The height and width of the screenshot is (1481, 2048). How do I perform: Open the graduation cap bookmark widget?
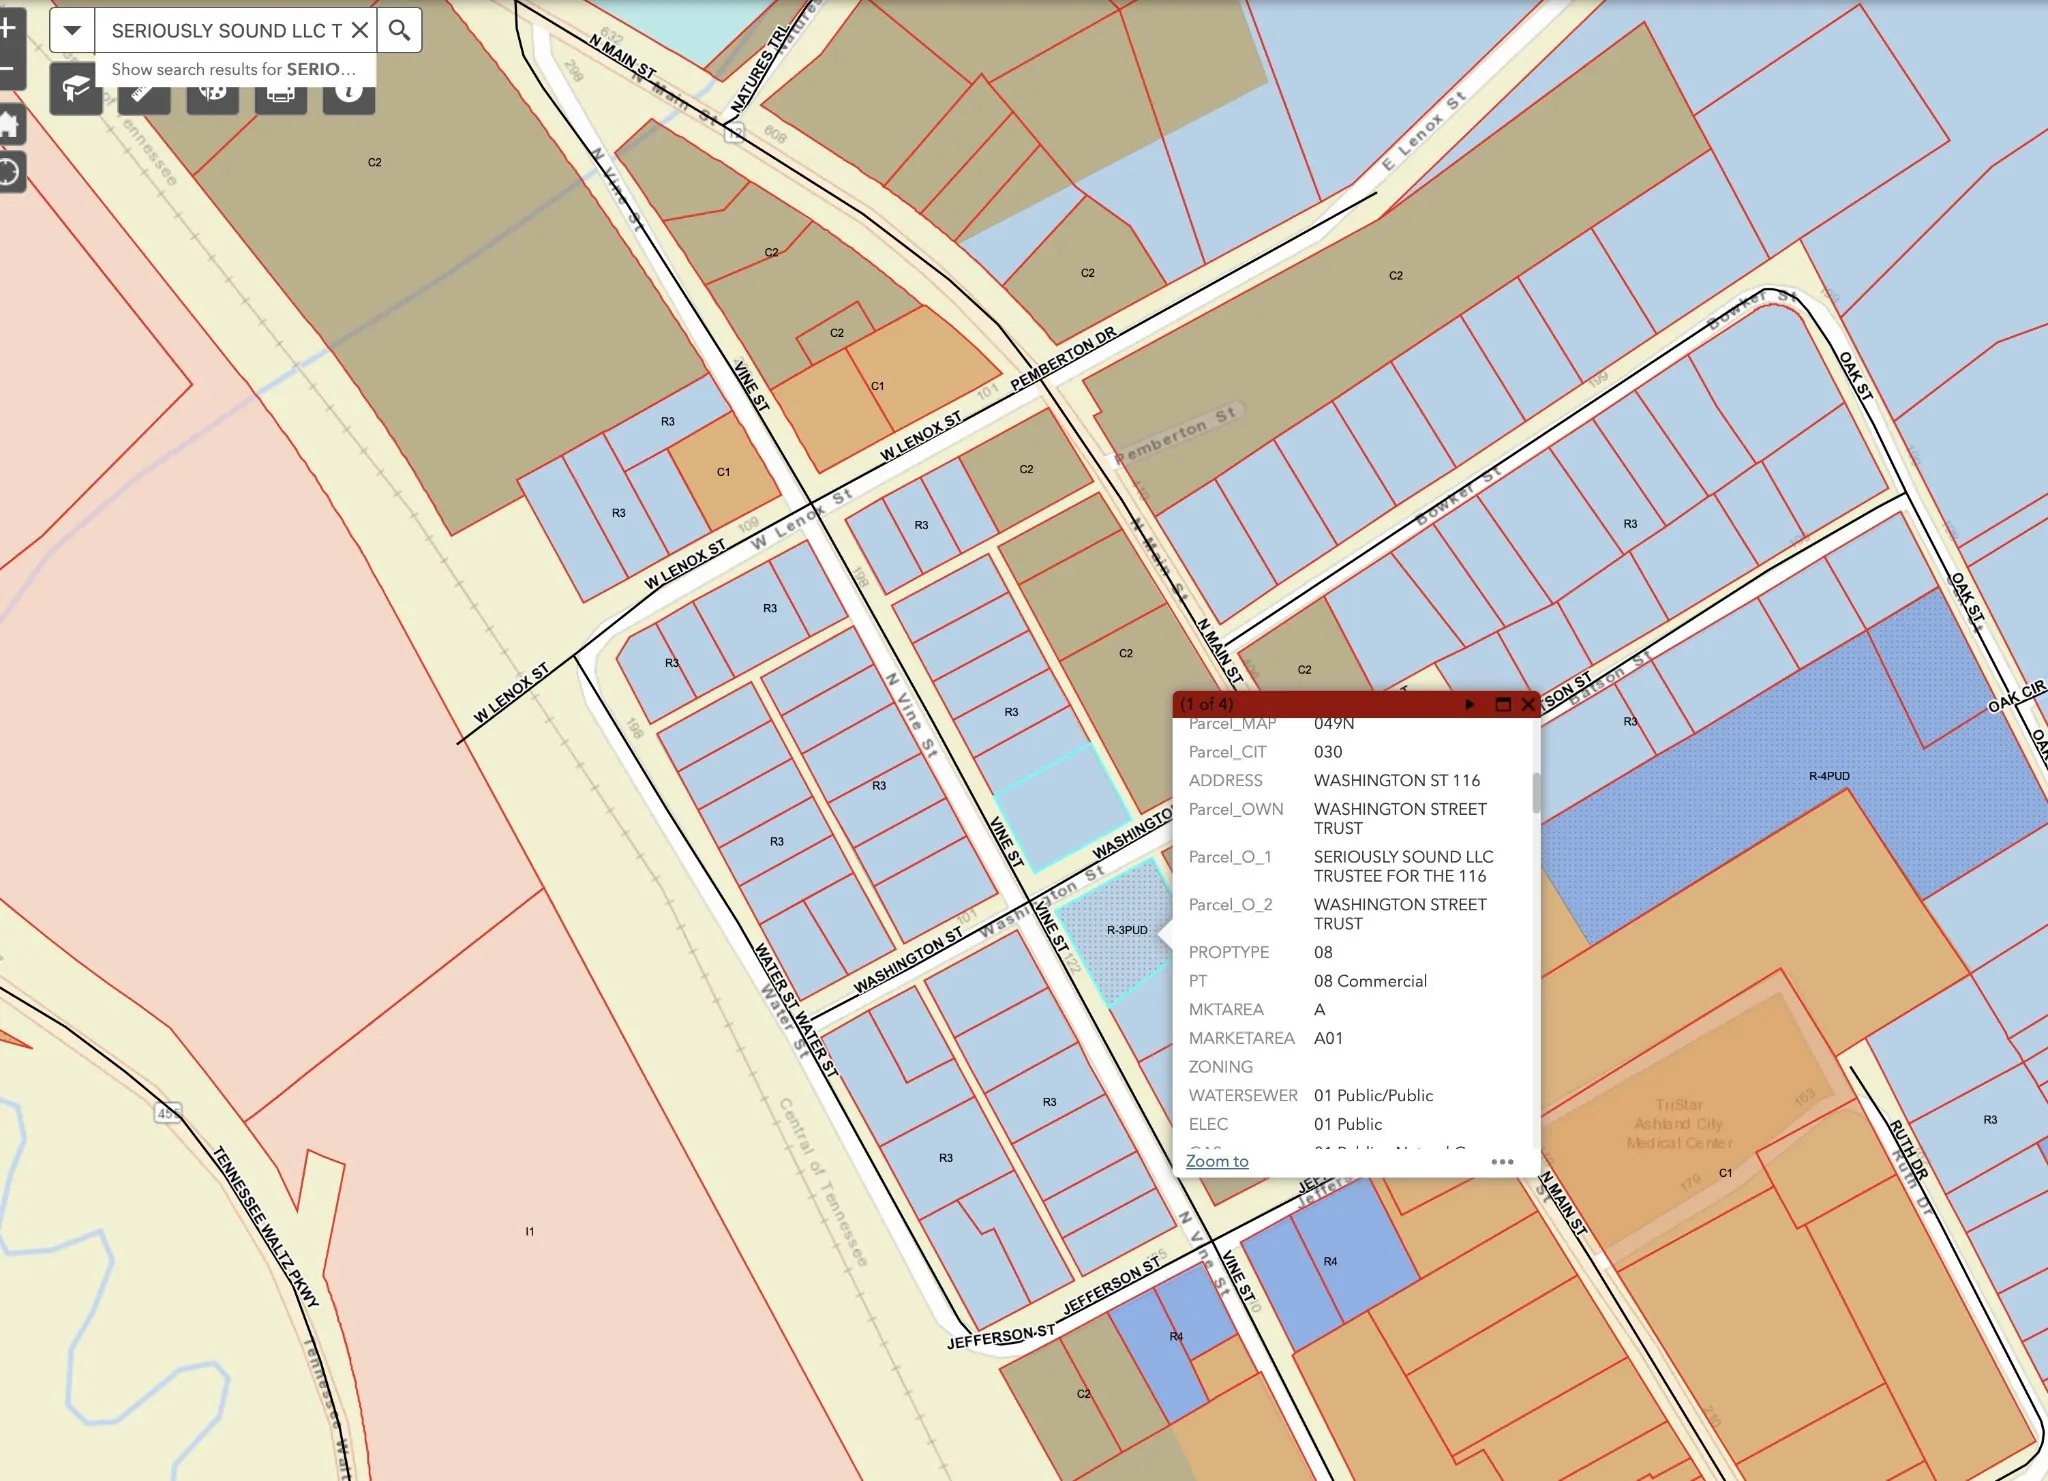(76, 90)
